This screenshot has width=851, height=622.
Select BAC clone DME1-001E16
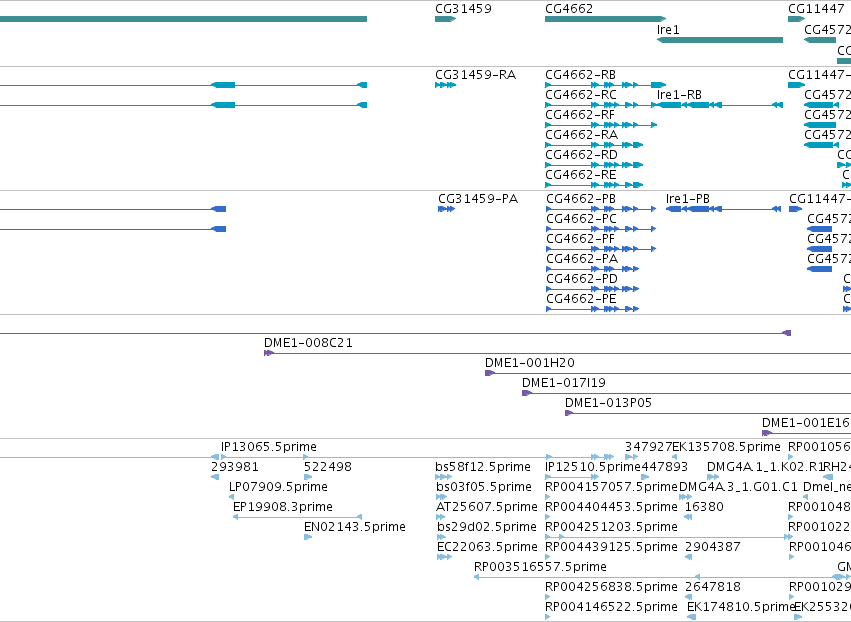[x=805, y=423]
